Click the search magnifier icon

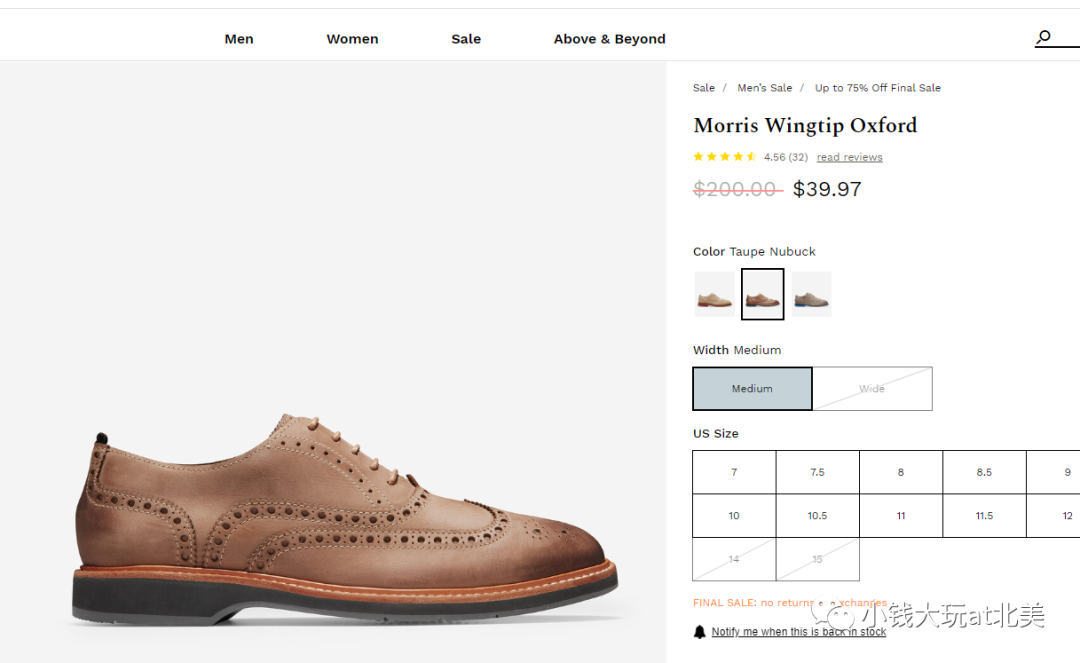(1043, 38)
